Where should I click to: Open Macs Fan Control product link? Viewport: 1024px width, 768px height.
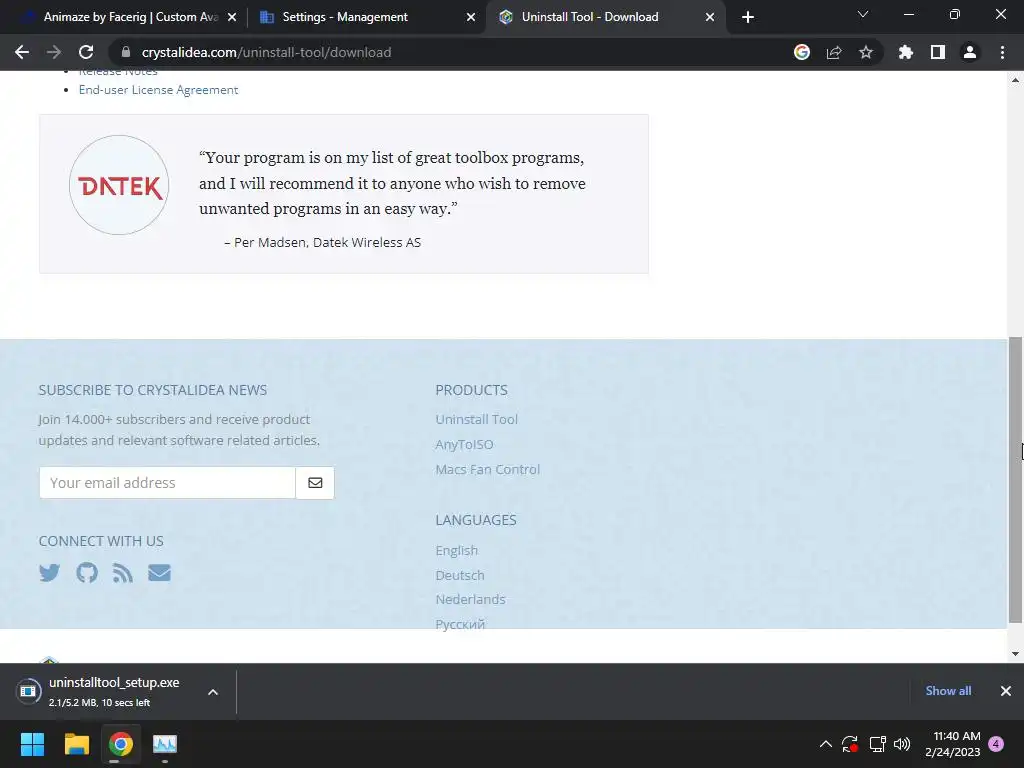point(488,469)
